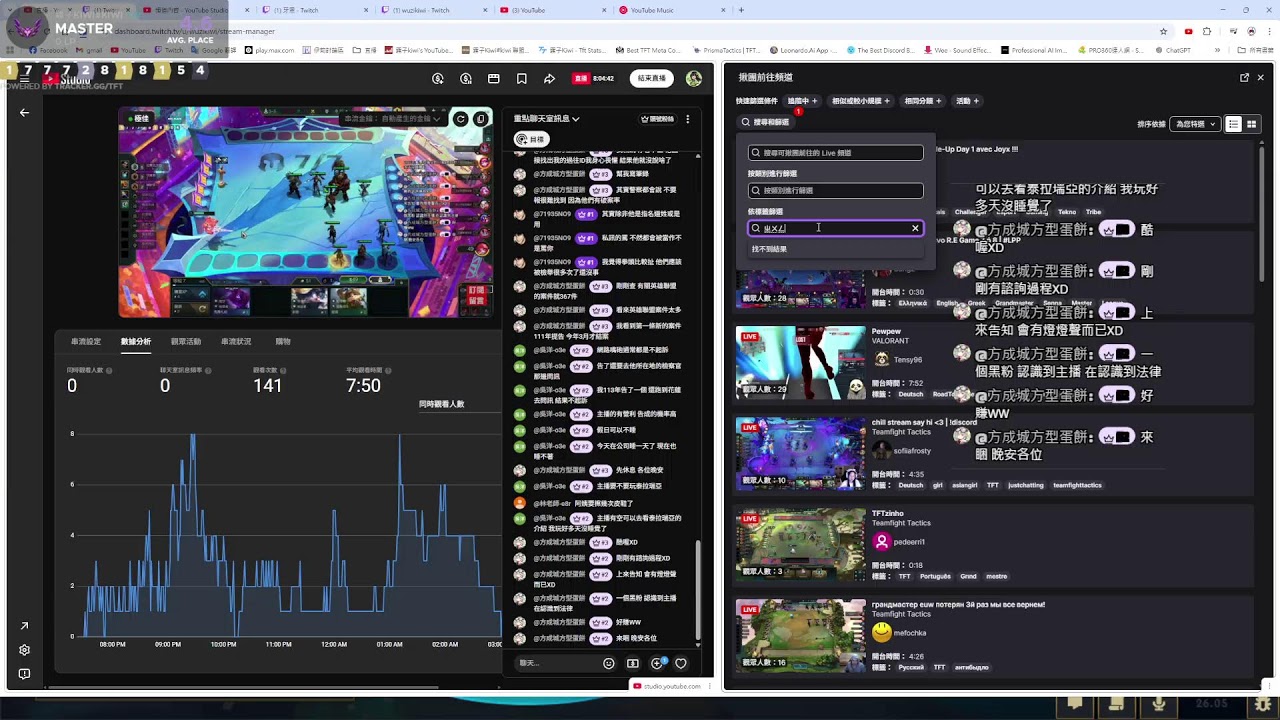Toggle the same-category quick filter chip
1280x720 pixels.
pyautogui.click(x=922, y=101)
